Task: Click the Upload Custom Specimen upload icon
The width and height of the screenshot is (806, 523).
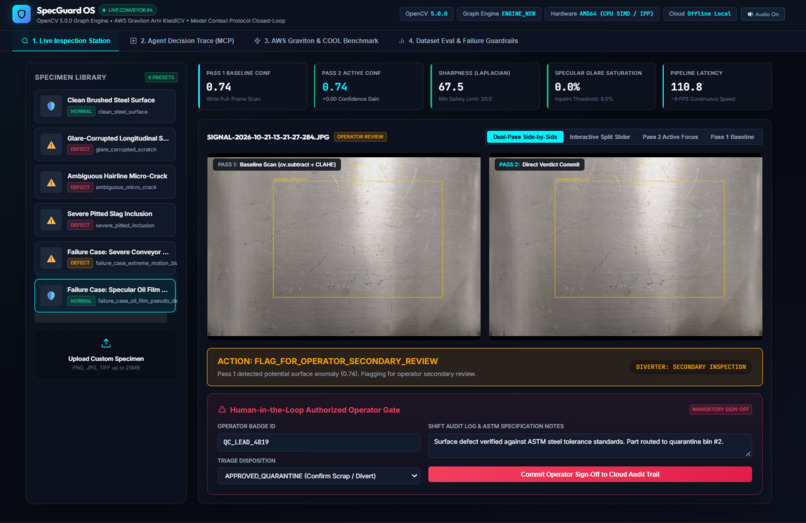Action: coord(106,343)
